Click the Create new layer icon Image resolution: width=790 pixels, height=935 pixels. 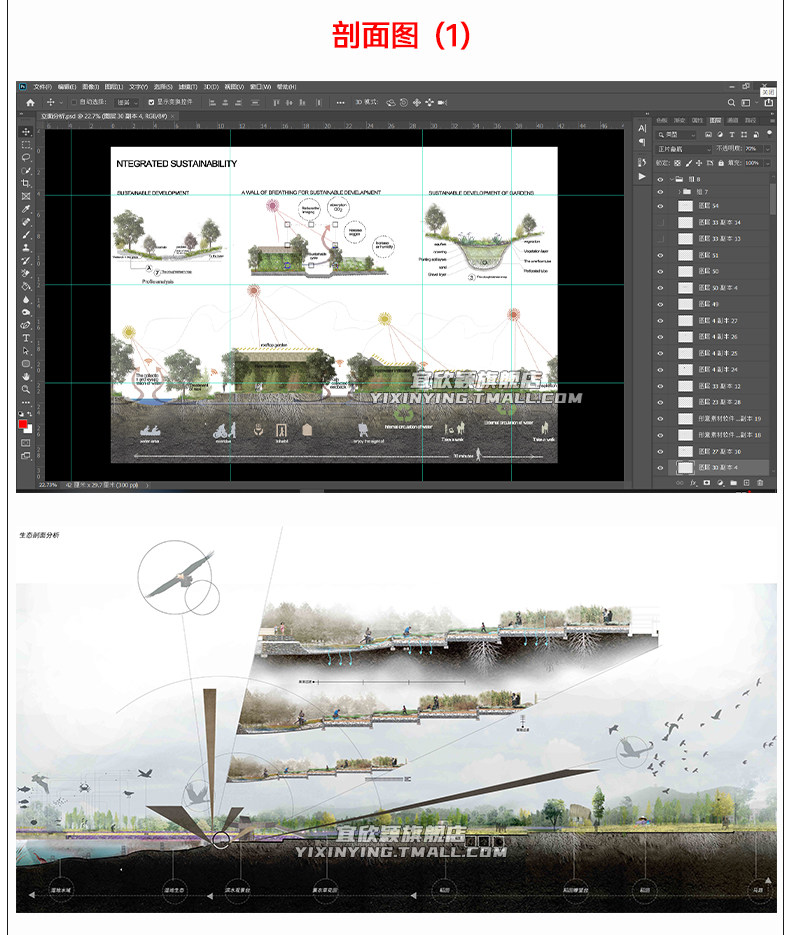coord(746,483)
